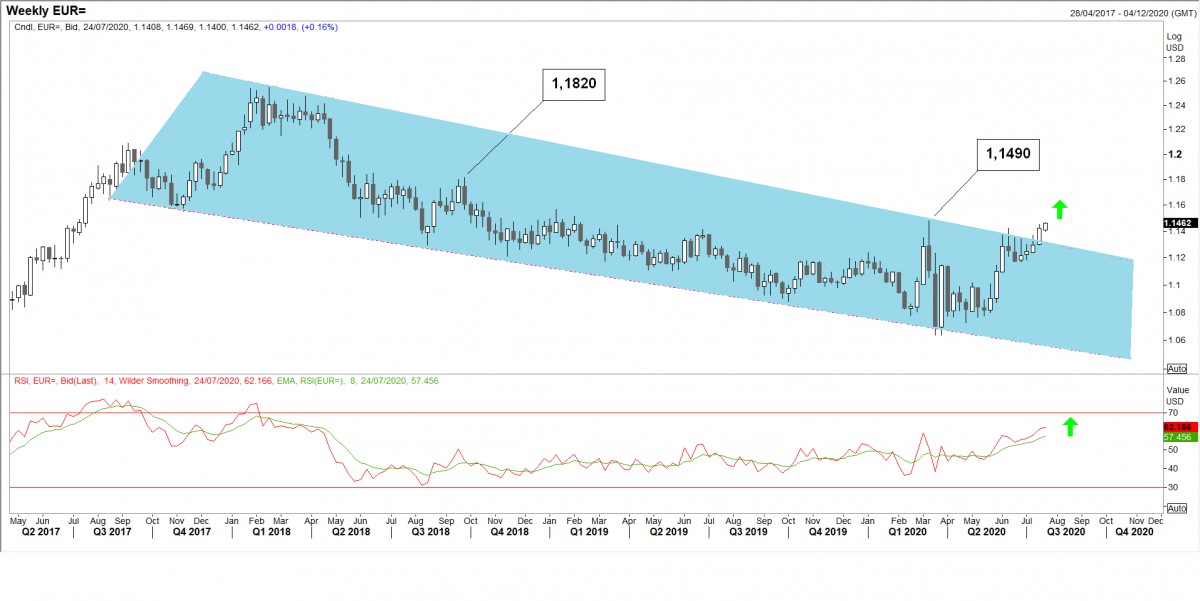Click the Auto scale button on RSI axis
The height and width of the screenshot is (601, 1200).
(x=1177, y=508)
